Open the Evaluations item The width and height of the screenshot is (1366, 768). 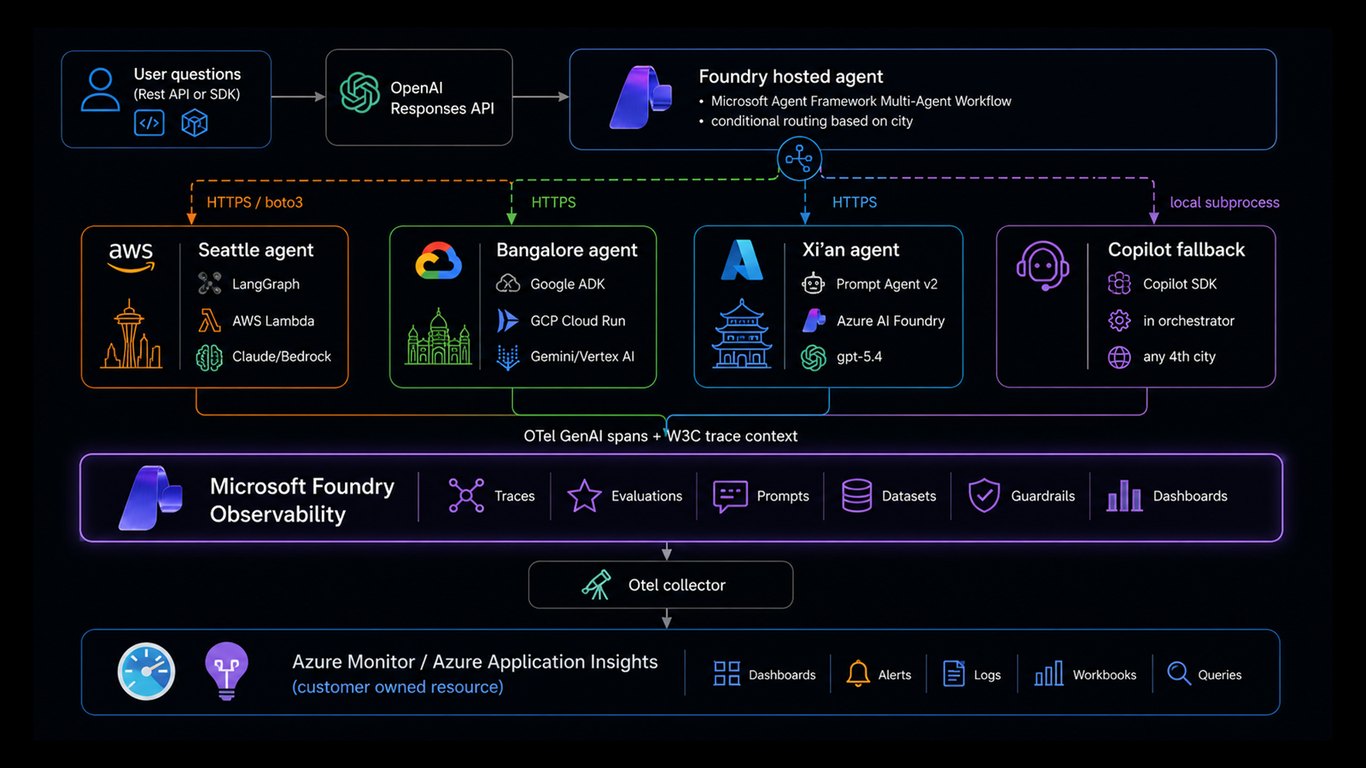[x=624, y=496]
